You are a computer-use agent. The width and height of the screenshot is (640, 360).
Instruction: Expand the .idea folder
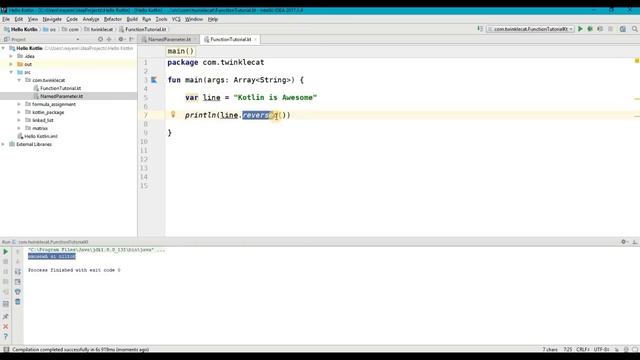pos(11,56)
